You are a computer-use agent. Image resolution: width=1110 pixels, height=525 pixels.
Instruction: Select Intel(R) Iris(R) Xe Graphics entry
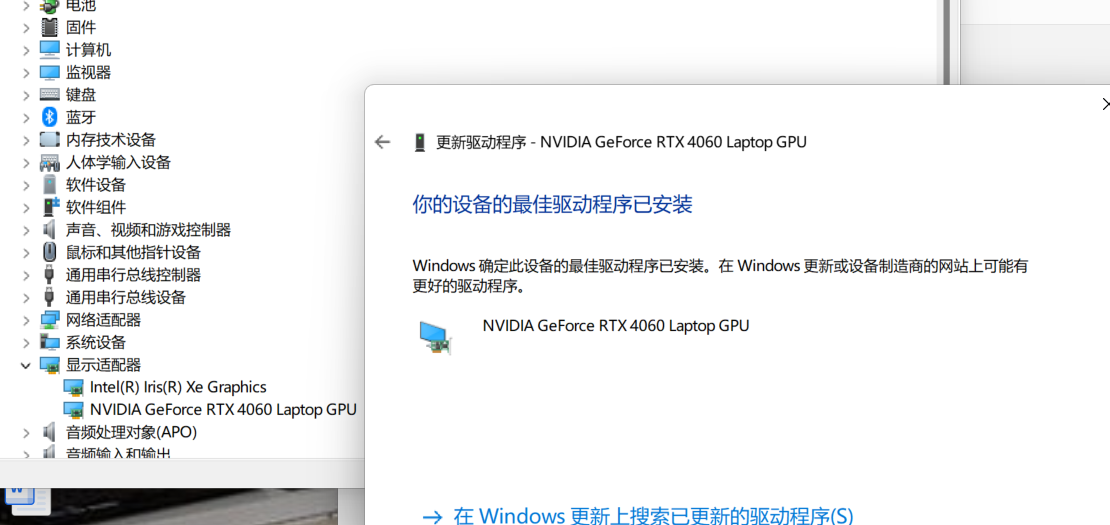pyautogui.click(x=178, y=387)
